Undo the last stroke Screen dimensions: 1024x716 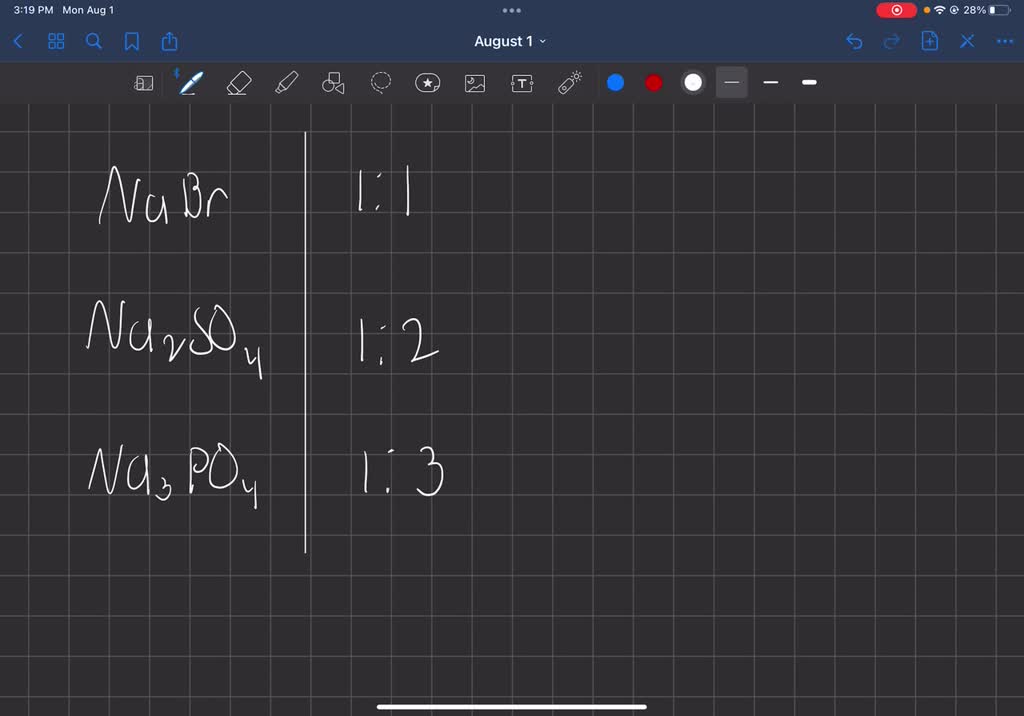[853, 41]
